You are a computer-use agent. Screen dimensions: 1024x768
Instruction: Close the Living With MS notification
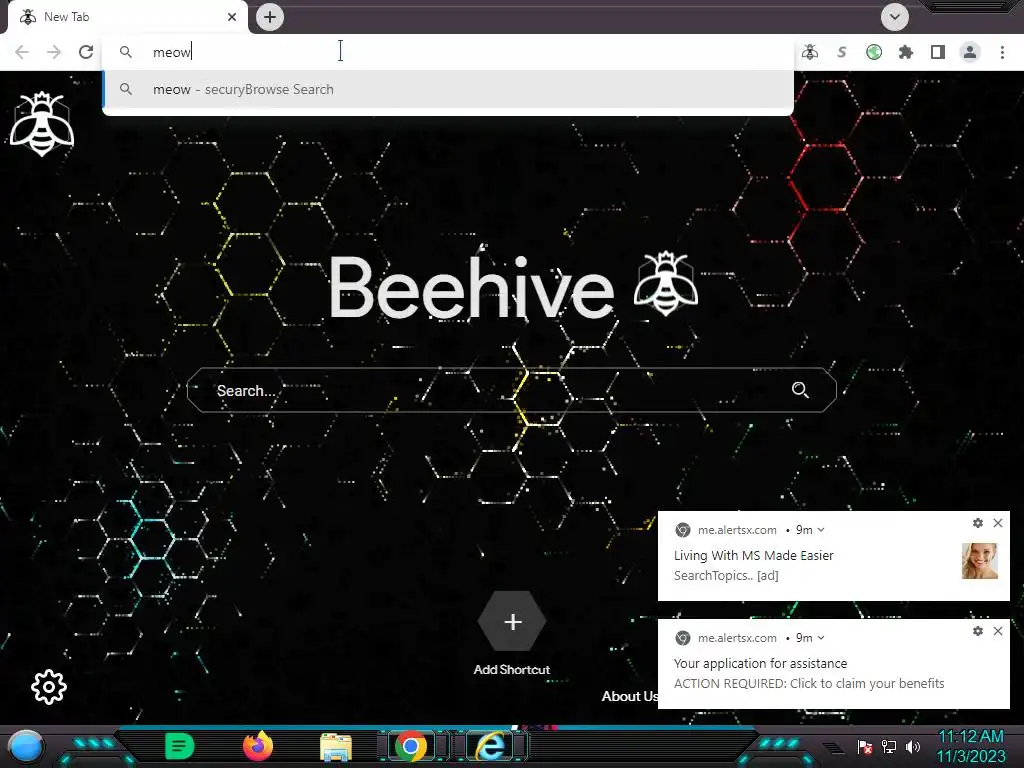click(998, 523)
